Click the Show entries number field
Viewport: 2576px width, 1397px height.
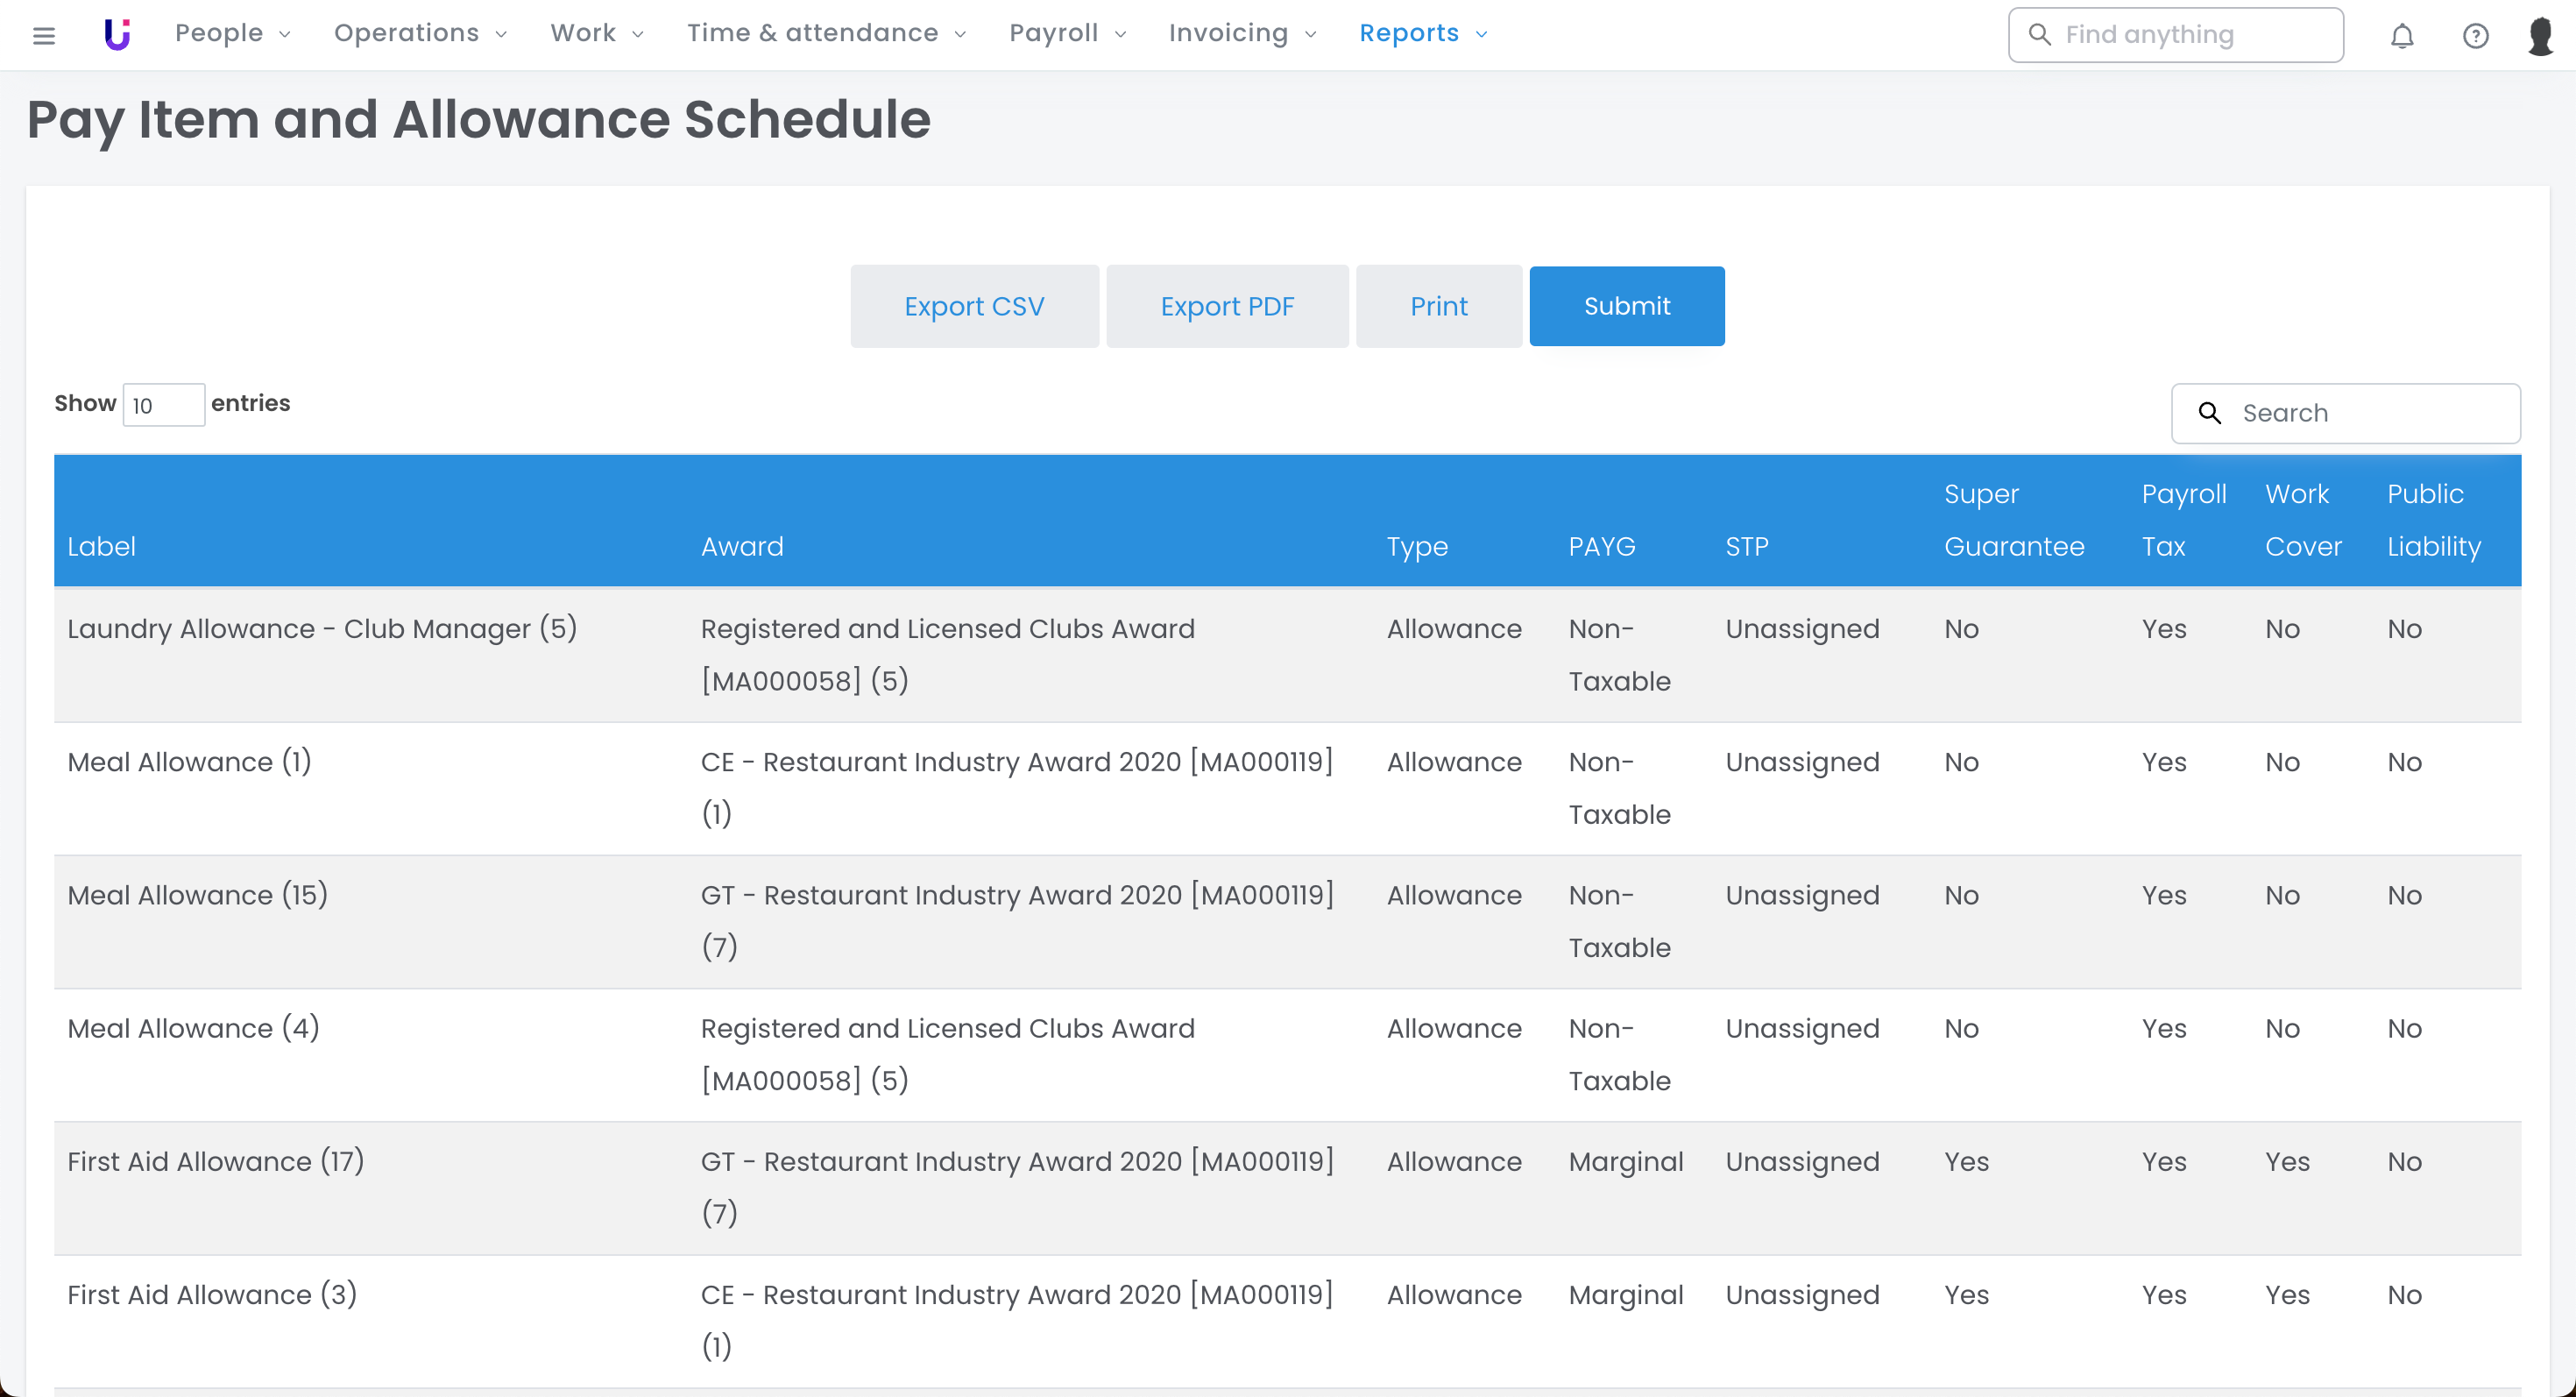[163, 405]
